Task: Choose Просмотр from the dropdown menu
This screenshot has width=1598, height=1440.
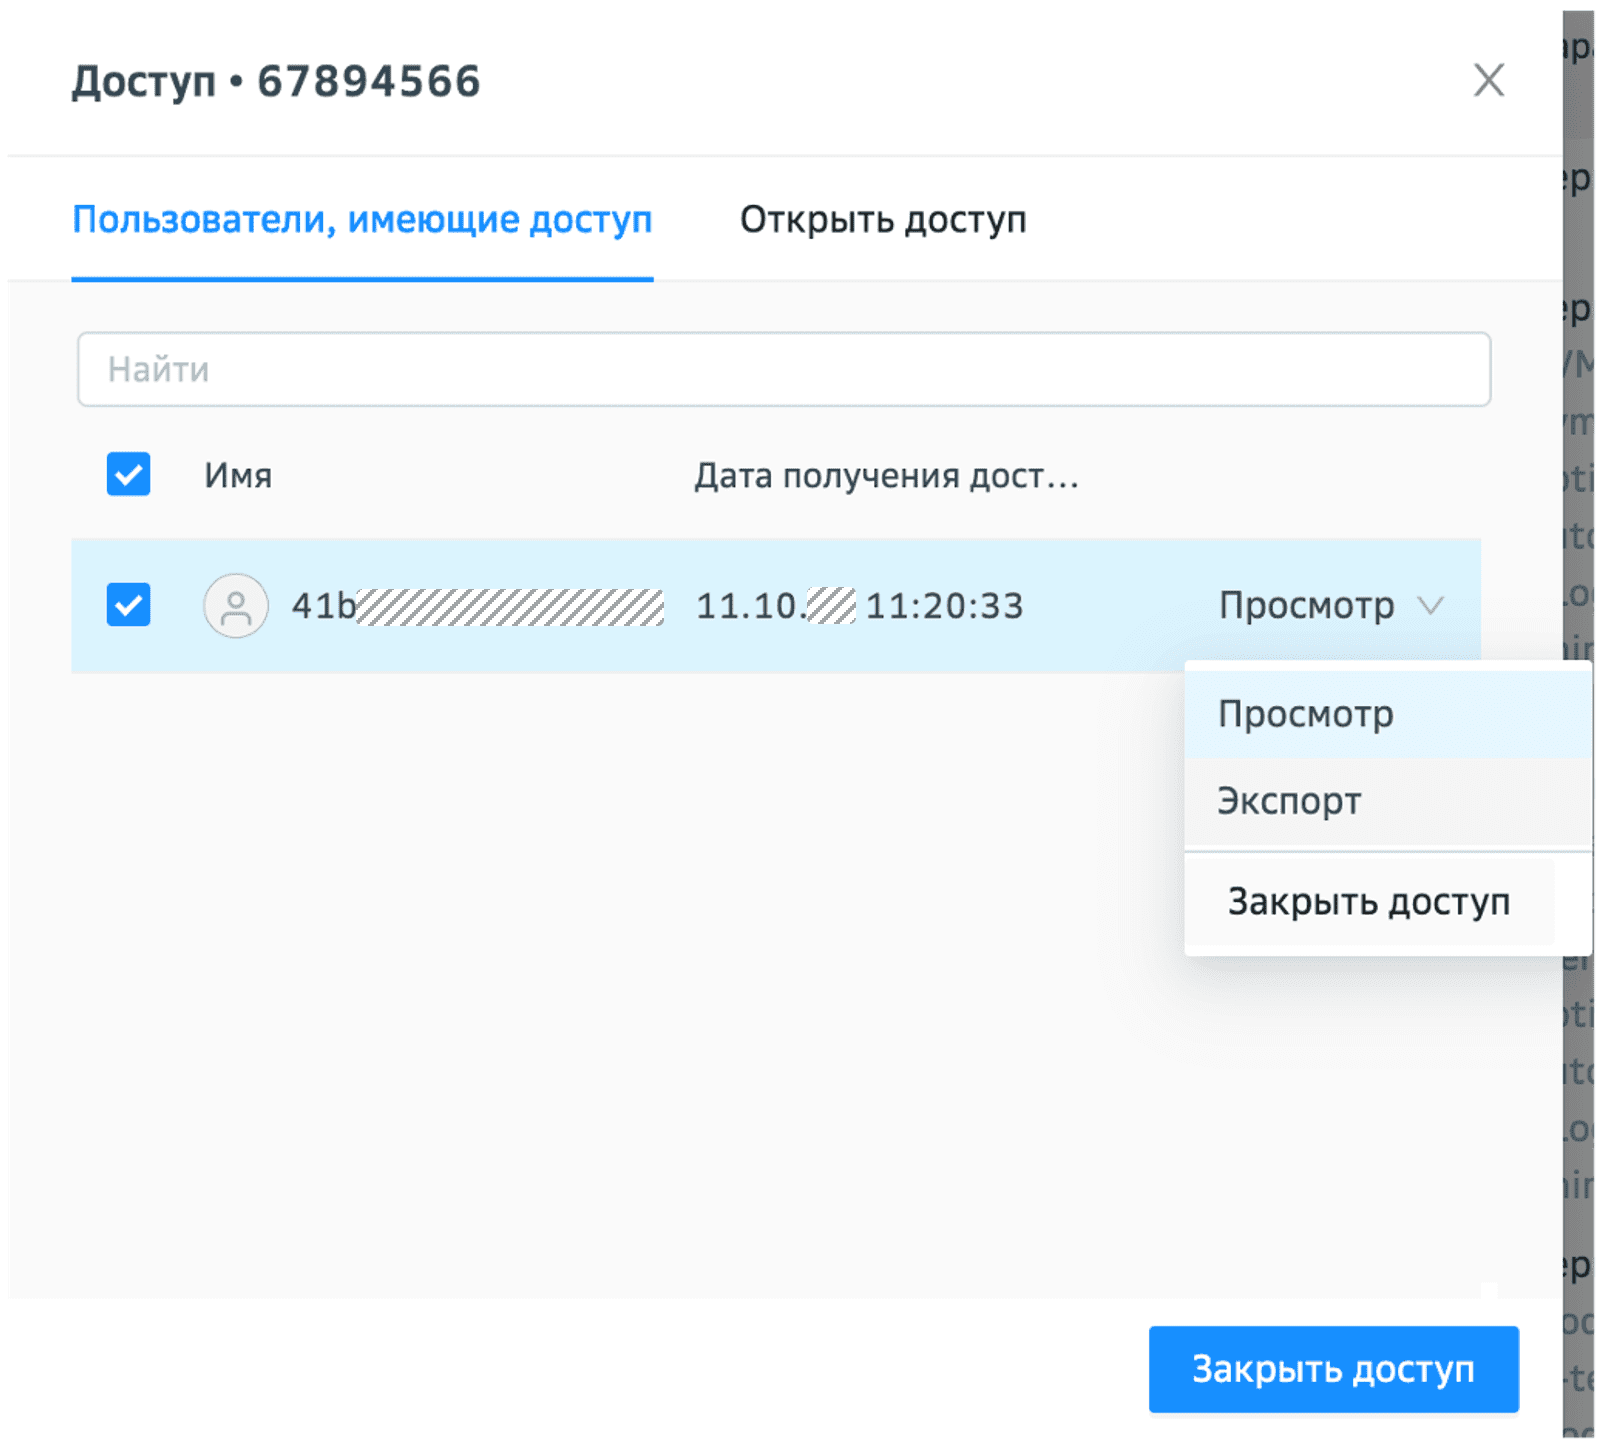Action: (x=1305, y=715)
